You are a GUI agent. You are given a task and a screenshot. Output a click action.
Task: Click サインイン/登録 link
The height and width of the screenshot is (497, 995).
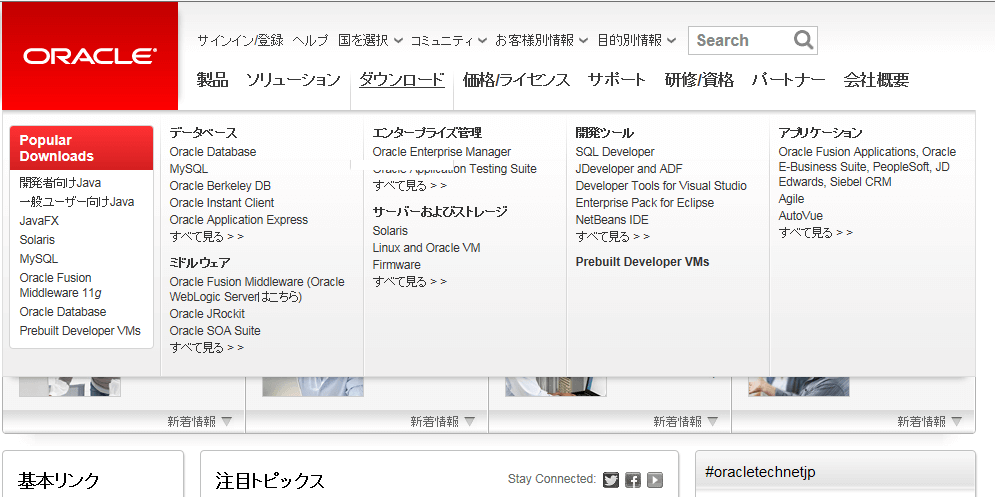tap(241, 41)
